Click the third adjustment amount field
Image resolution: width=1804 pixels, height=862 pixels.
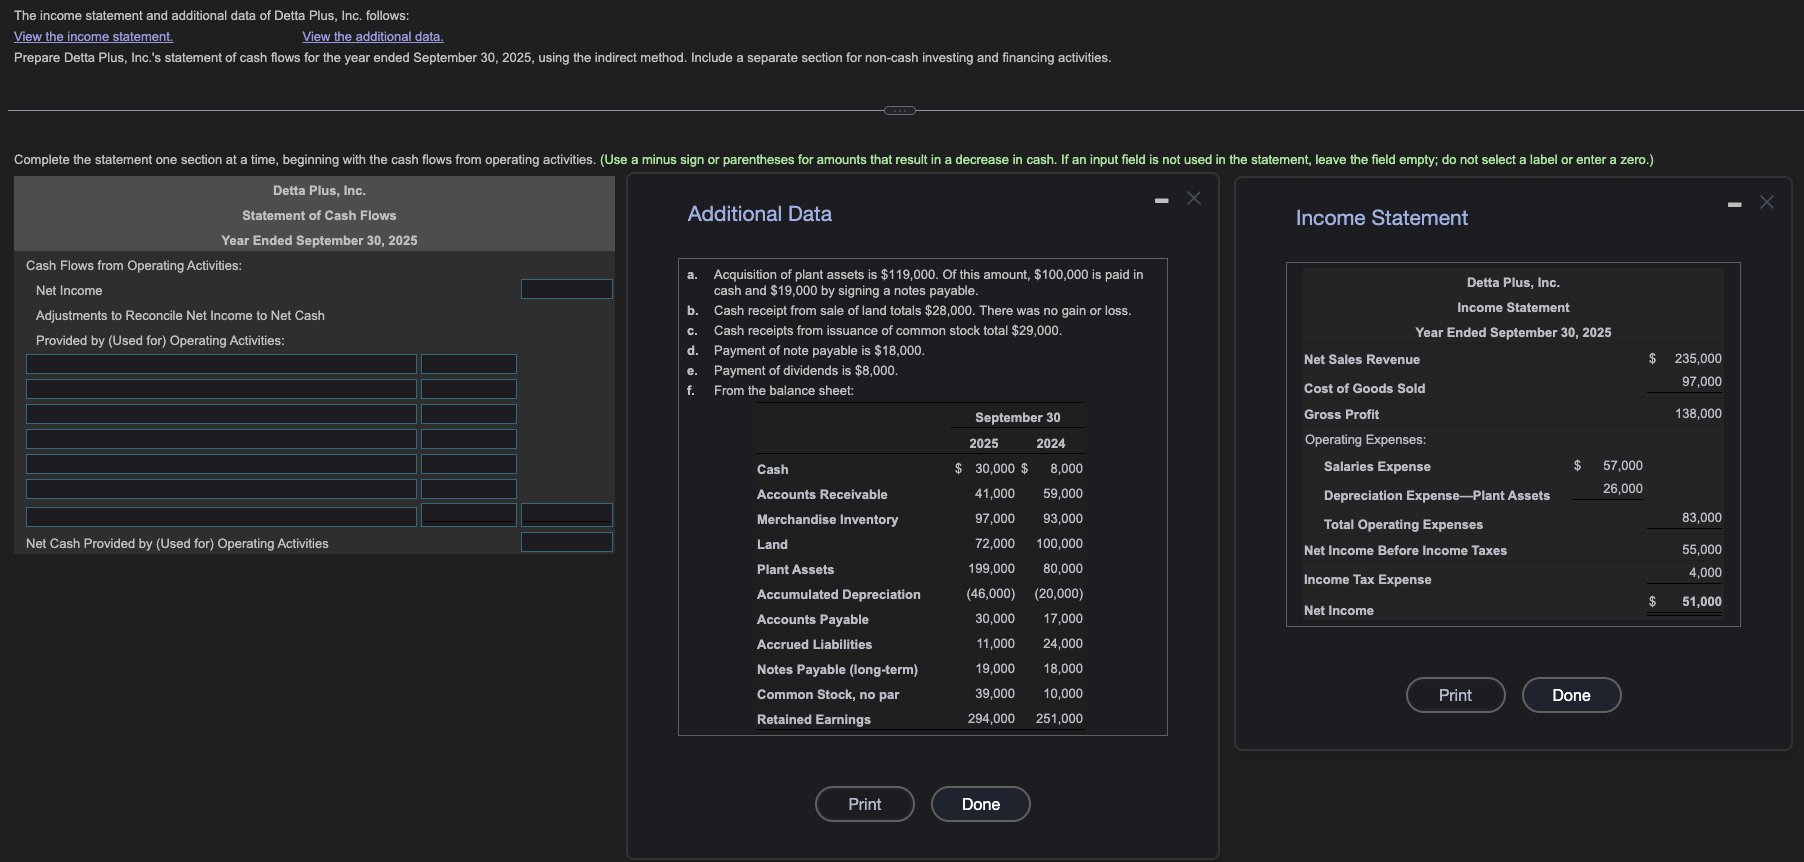pyautogui.click(x=469, y=414)
